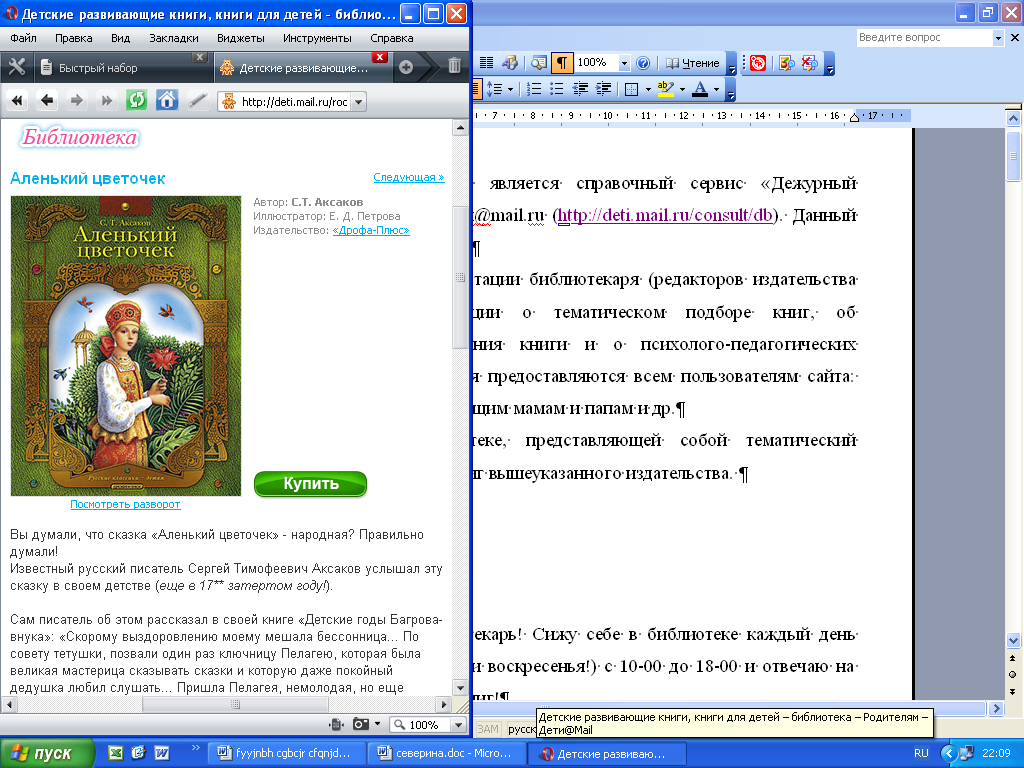
Task: Expand the highlight color dropdown arrow
Action: 682,89
